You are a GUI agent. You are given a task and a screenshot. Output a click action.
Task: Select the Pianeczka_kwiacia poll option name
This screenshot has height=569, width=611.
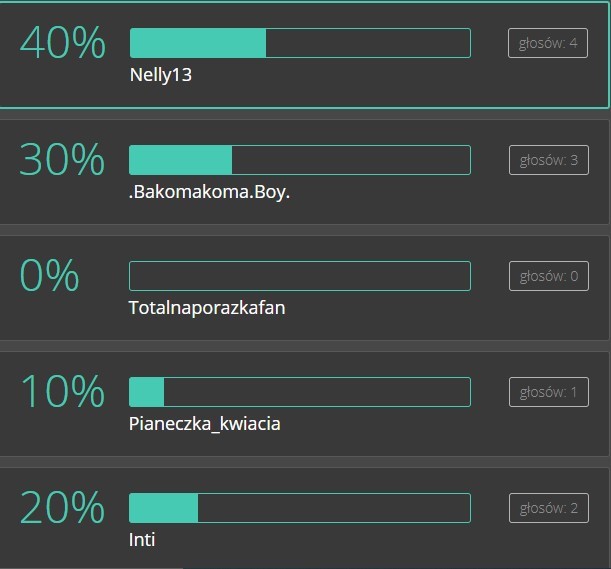pos(205,423)
